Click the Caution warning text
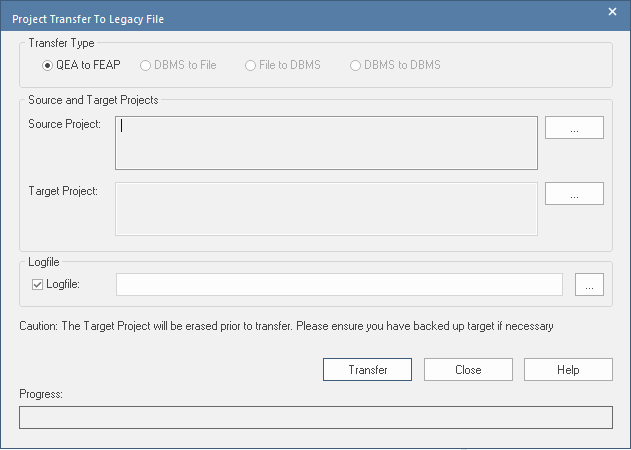This screenshot has height=450, width=631. (x=286, y=326)
